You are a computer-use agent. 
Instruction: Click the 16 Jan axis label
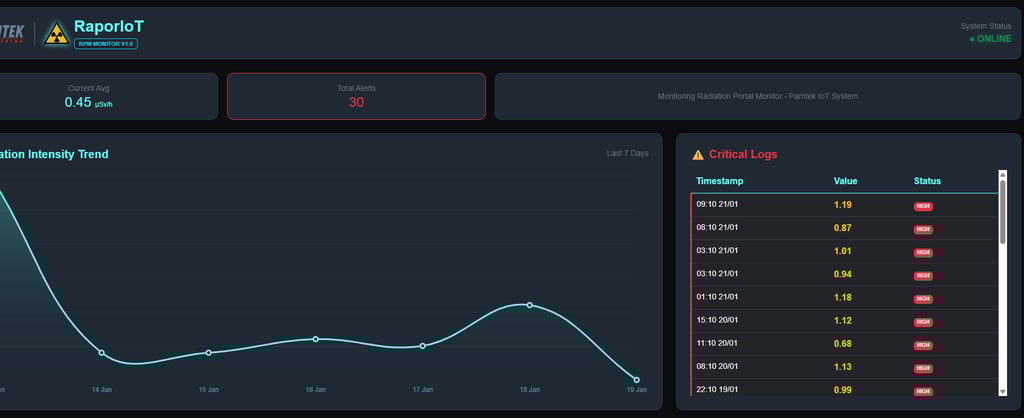tap(315, 390)
